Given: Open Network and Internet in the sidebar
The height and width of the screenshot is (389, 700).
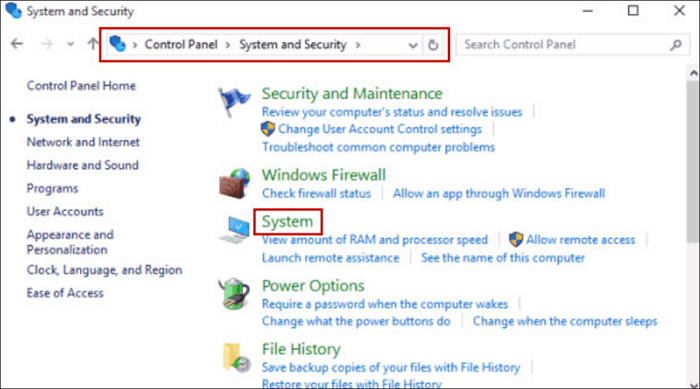Looking at the screenshot, I should (x=83, y=142).
